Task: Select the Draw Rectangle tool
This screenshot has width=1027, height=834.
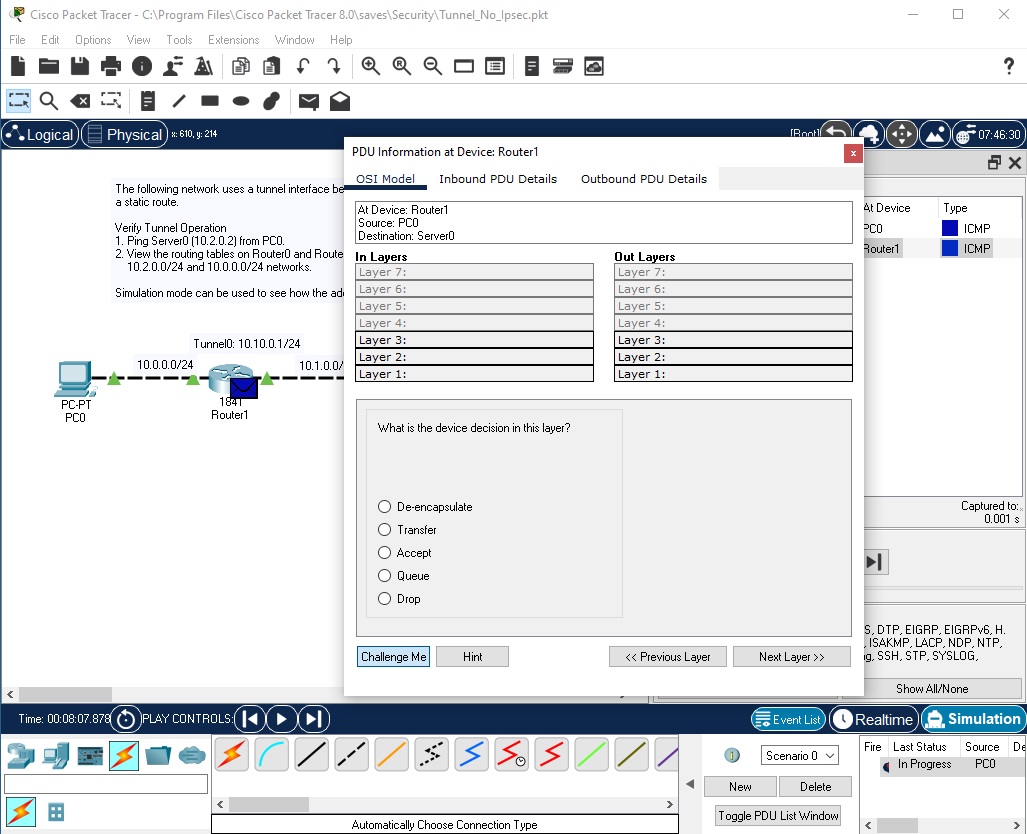Action: point(210,101)
